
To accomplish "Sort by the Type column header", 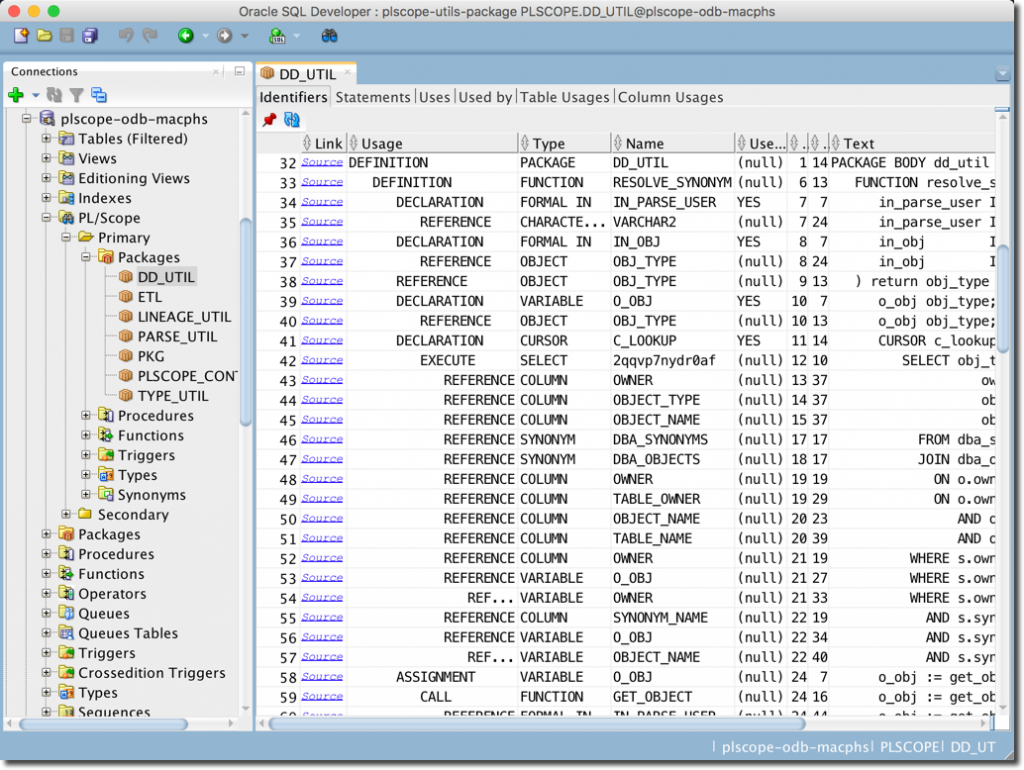I will pos(564,143).
